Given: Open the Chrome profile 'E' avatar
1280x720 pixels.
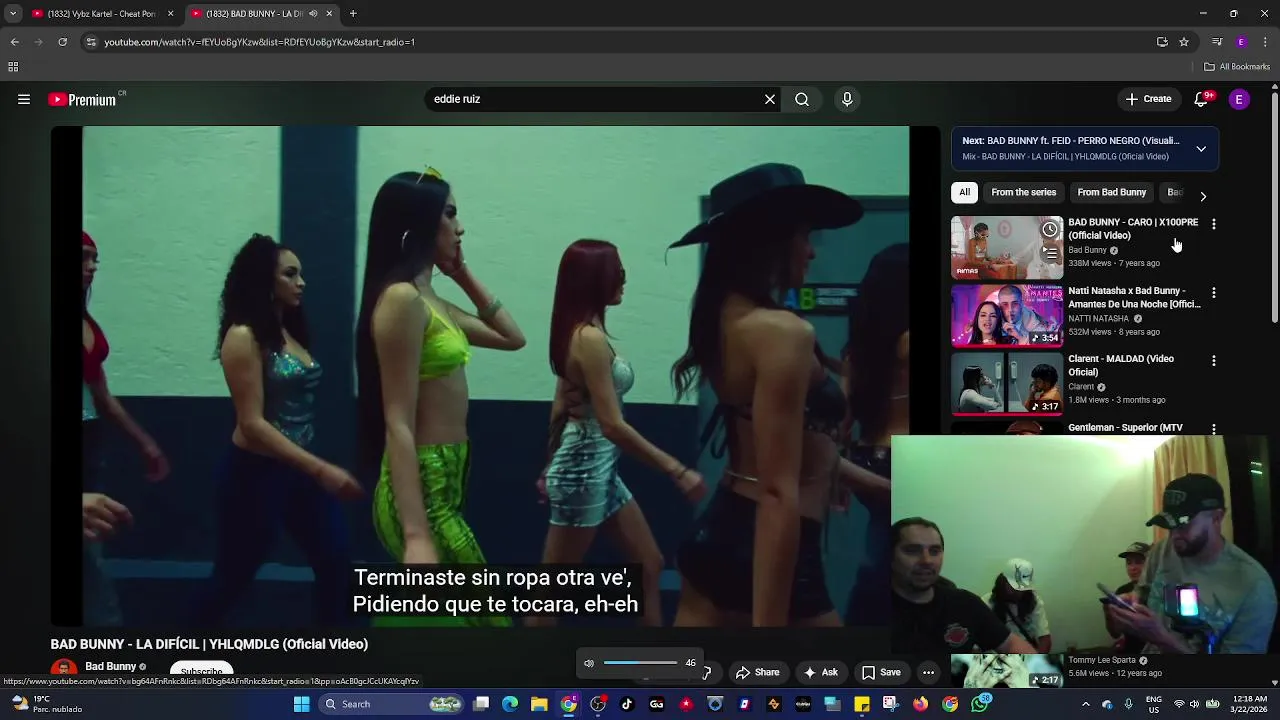Looking at the screenshot, I should tap(1241, 42).
